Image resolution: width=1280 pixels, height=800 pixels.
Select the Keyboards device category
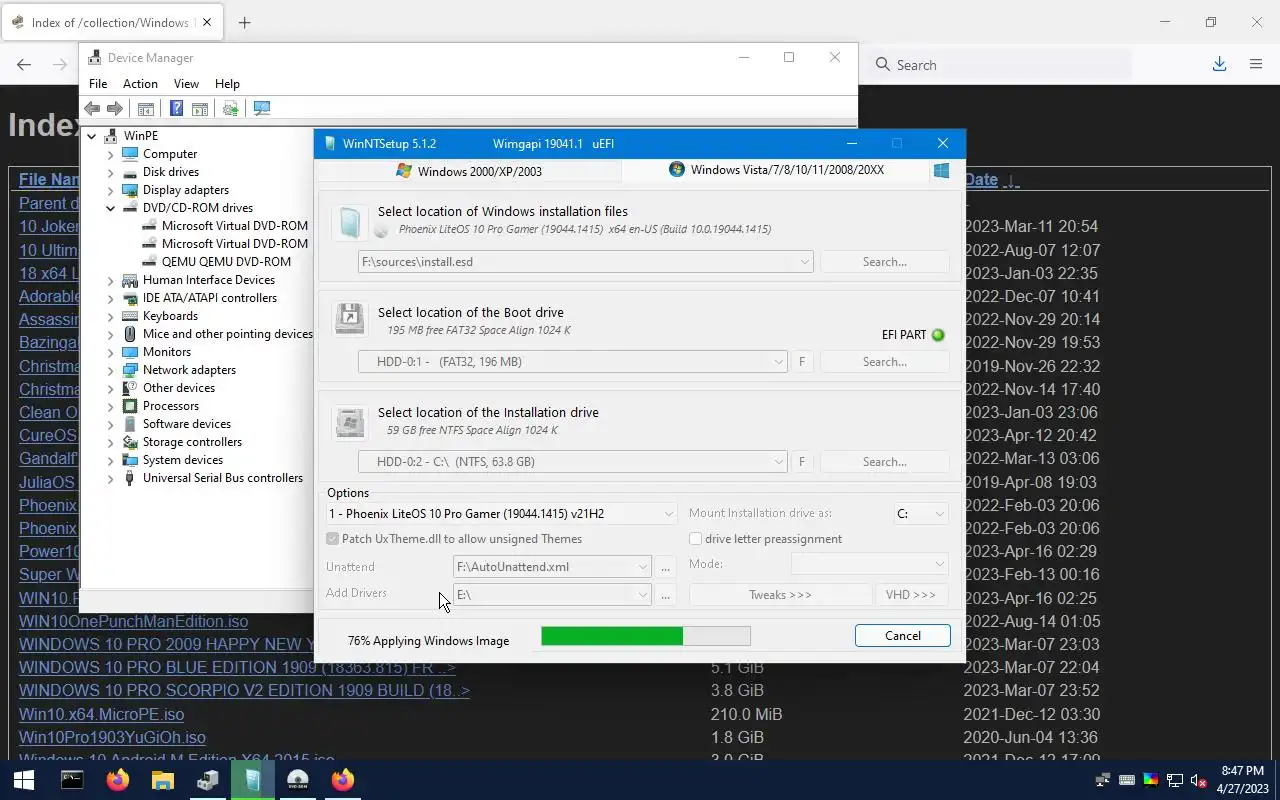coord(170,316)
